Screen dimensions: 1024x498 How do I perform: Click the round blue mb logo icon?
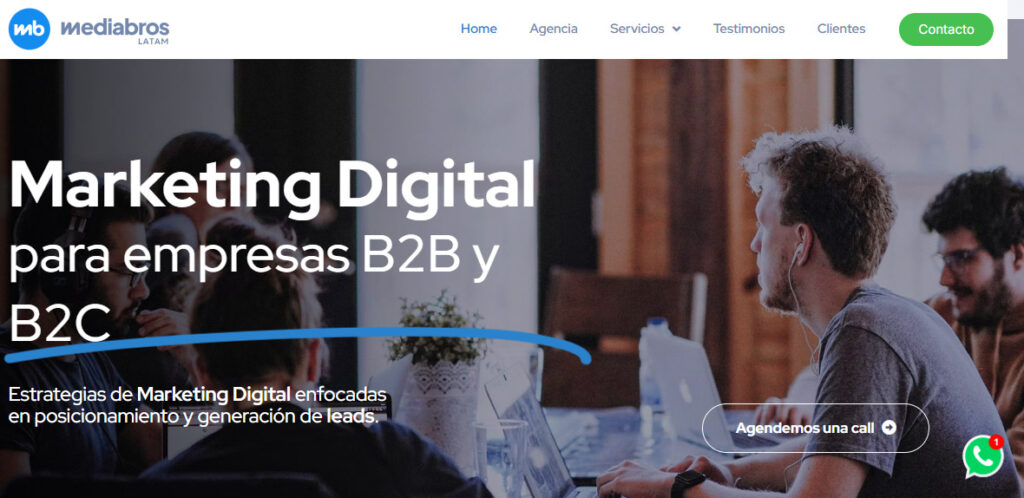click(x=29, y=29)
